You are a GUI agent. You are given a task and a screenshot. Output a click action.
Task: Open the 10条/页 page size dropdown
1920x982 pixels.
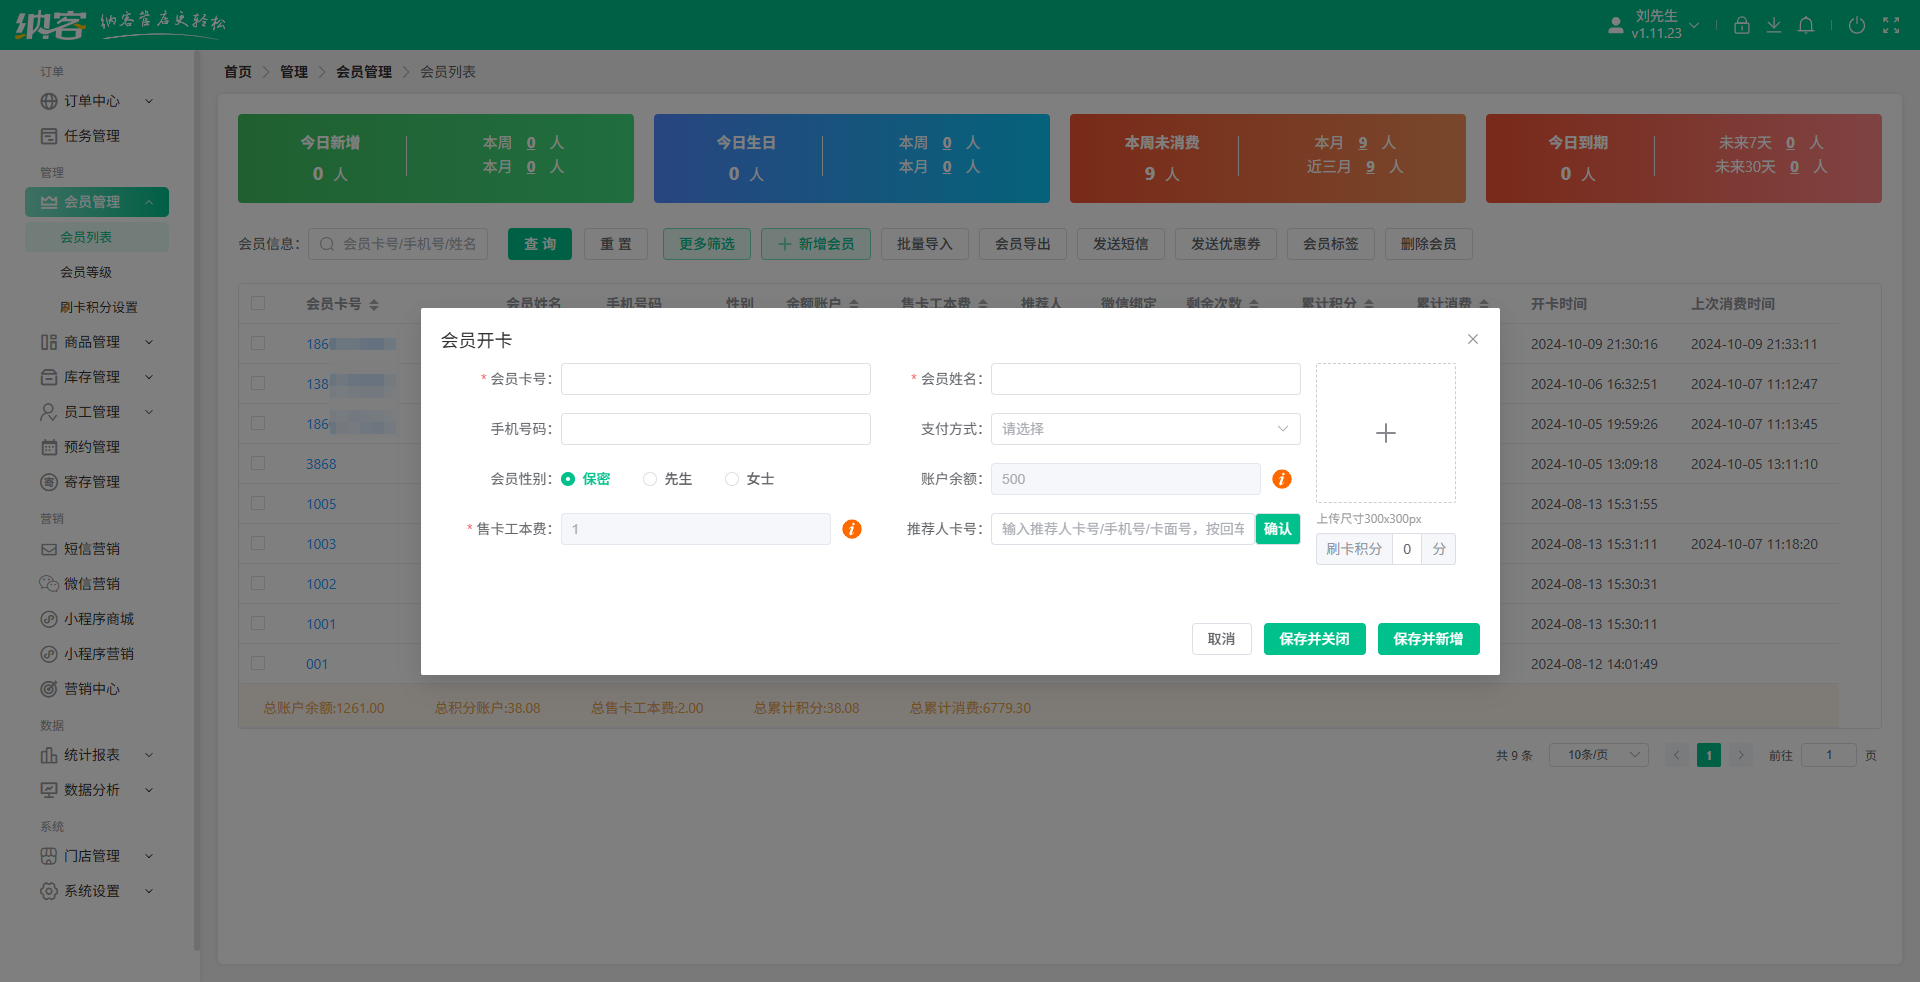pos(1598,755)
